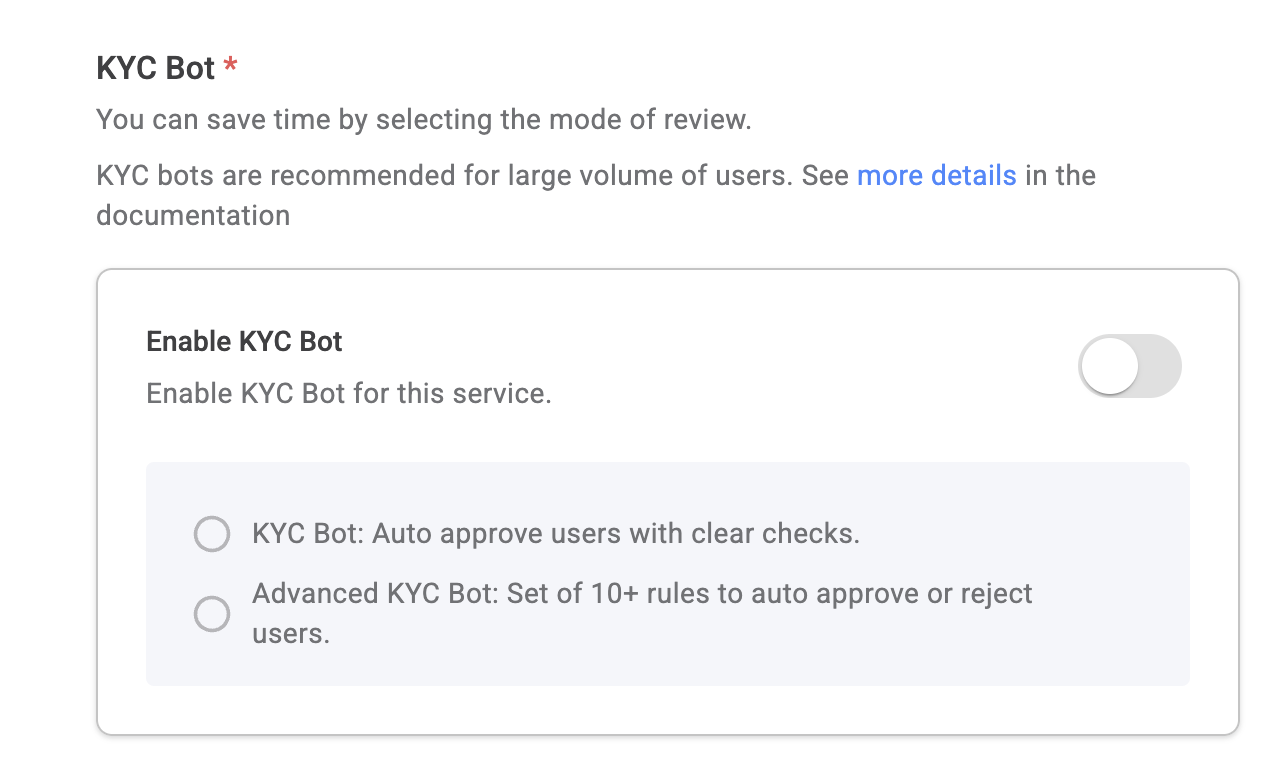Click the white knob of the toggle
This screenshot has width=1278, height=760.
pyautogui.click(x=1110, y=366)
